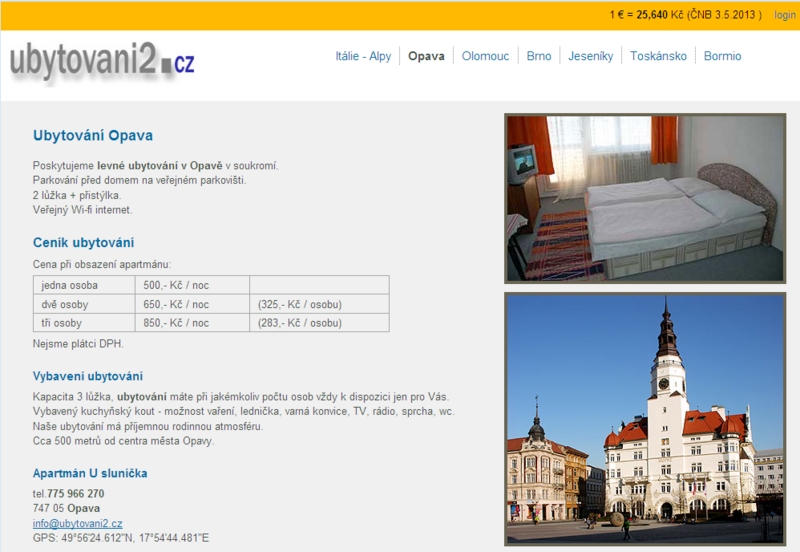Click 'Parkování před domem' line
This screenshot has width=800, height=552.
coord(139,181)
